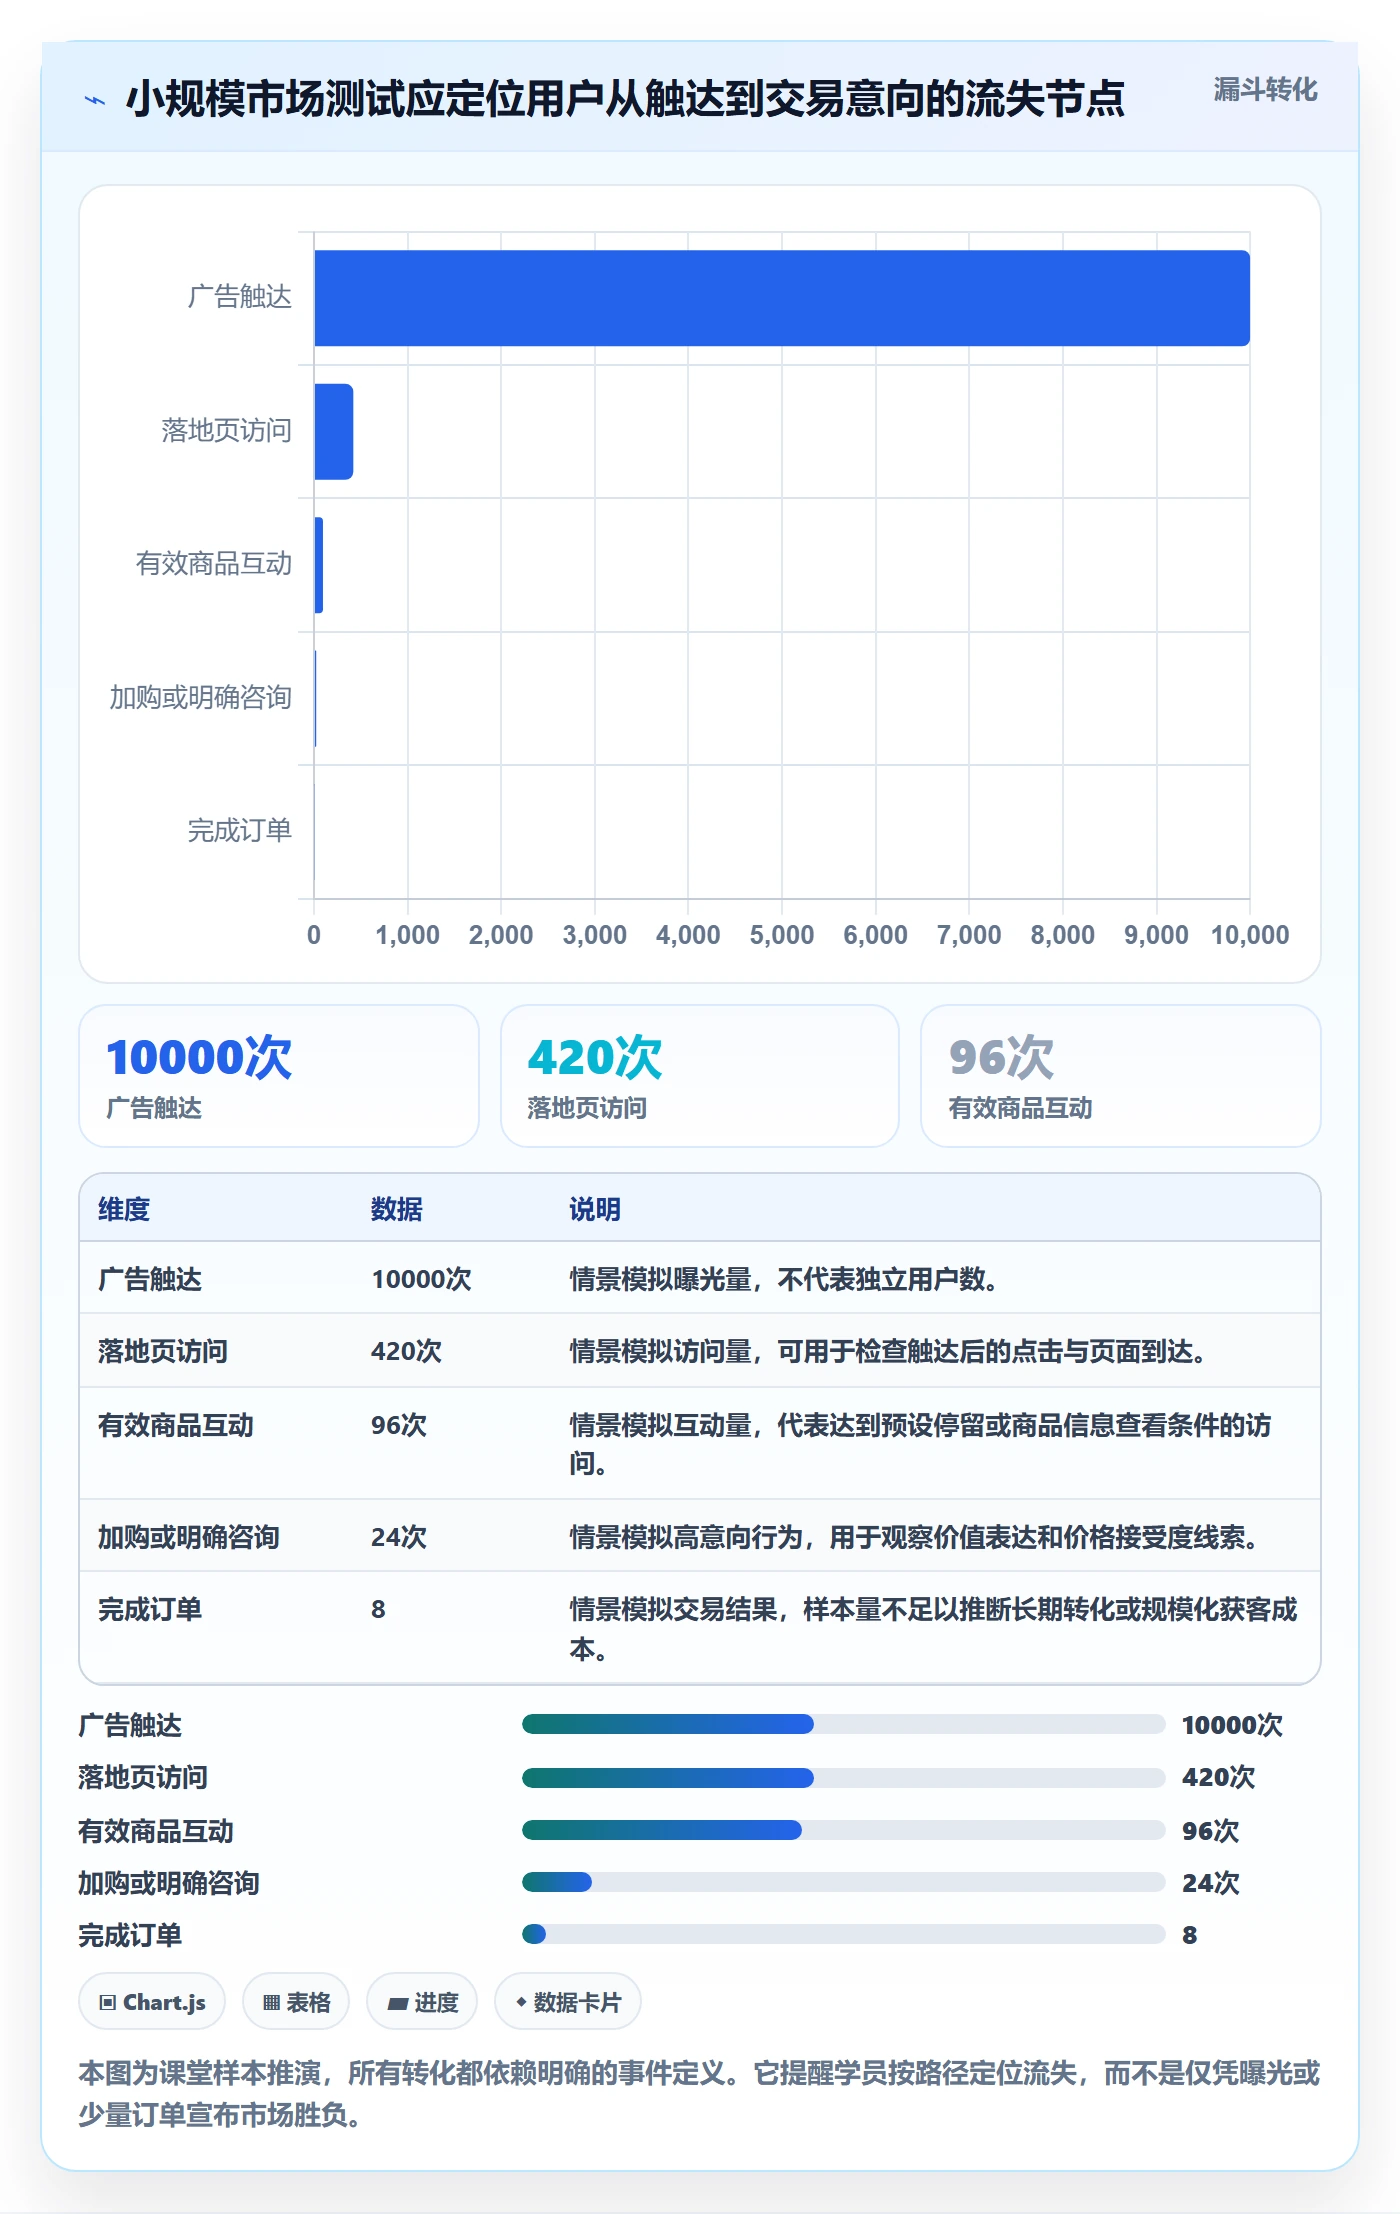
Task: Click the footnote starting with 本图为课堂样本推演
Action: click(699, 2093)
